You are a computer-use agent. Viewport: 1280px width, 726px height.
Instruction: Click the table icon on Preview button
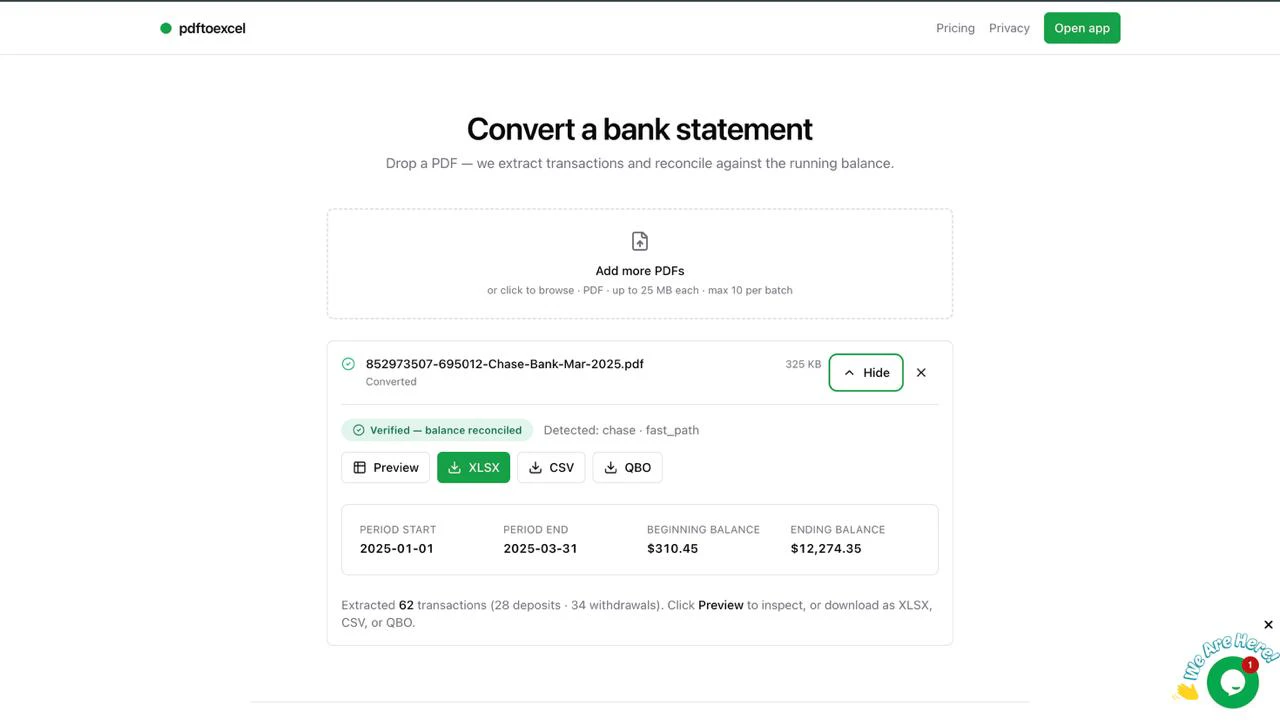pos(360,467)
